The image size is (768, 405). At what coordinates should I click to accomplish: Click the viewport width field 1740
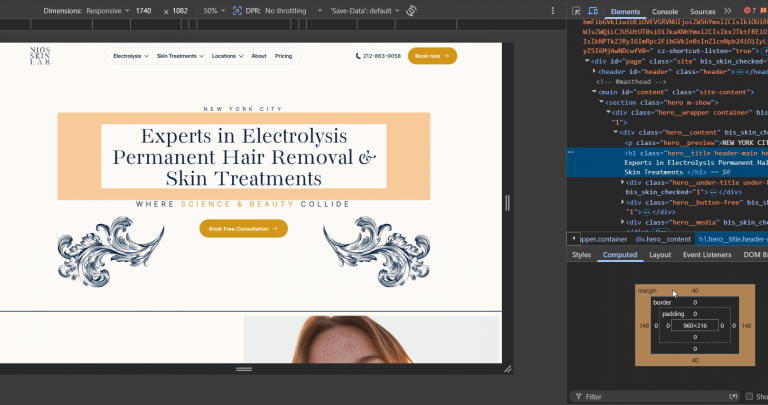(144, 11)
